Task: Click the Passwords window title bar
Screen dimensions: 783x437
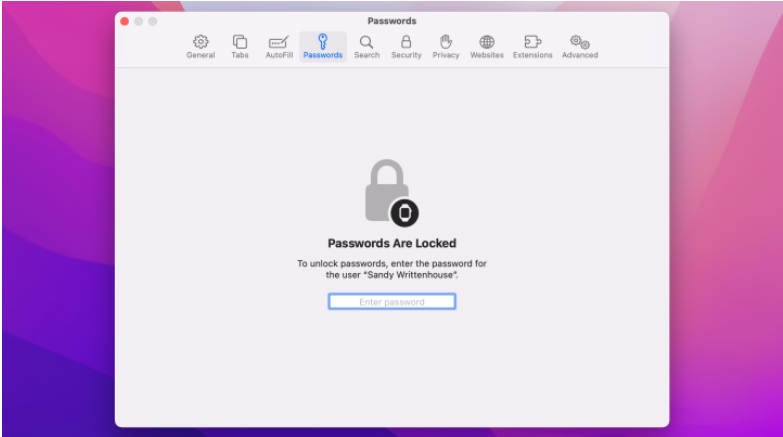Action: [392, 21]
